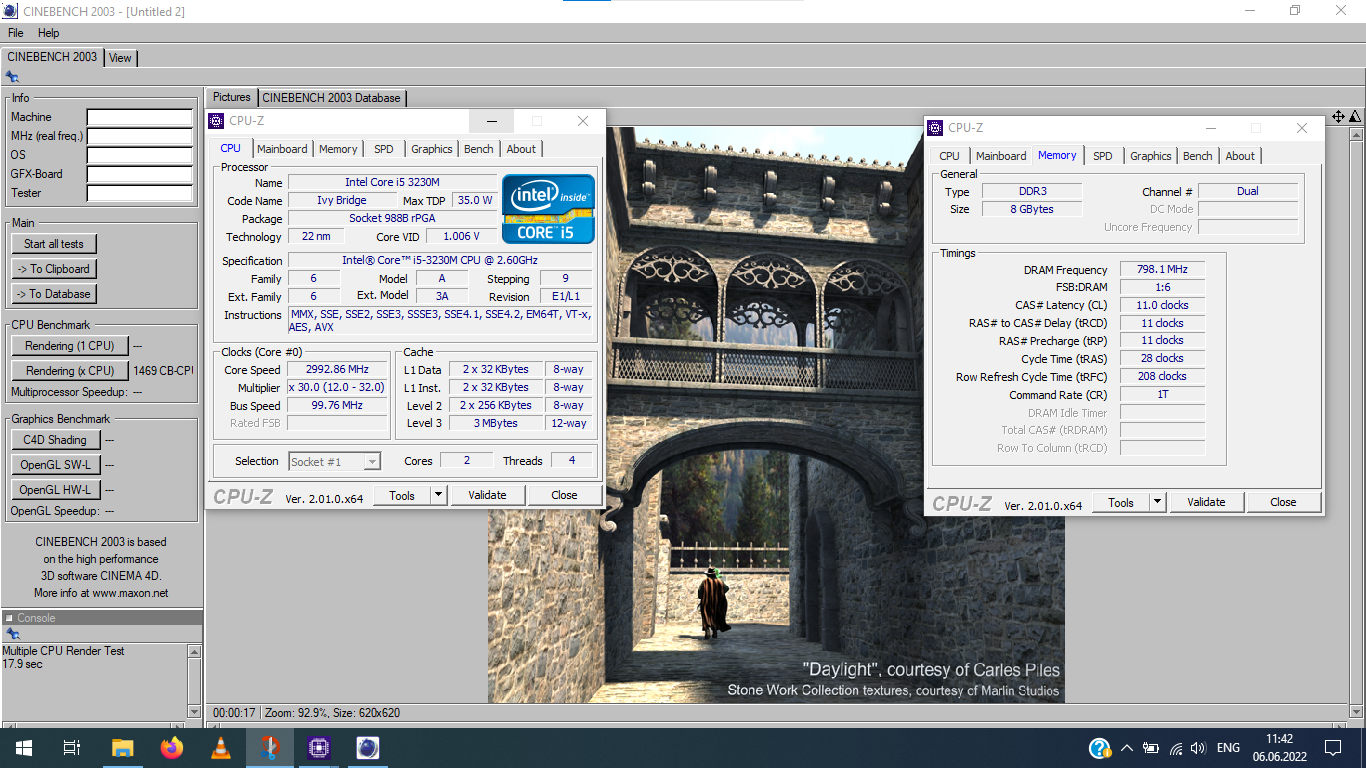Select the Pictures tab
The image size is (1366, 768).
coord(231,97)
